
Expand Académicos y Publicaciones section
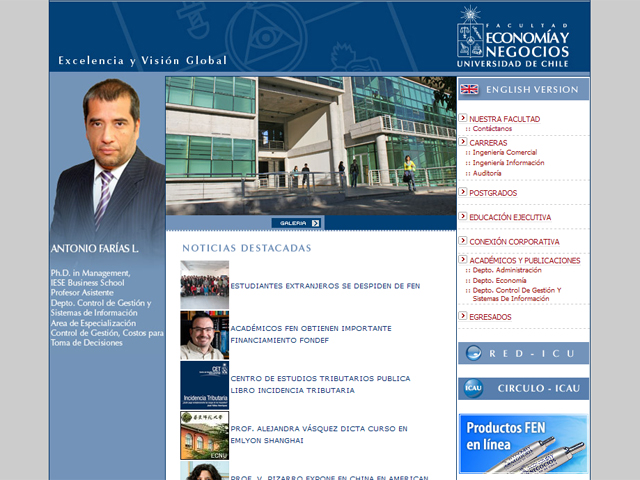click(x=524, y=260)
